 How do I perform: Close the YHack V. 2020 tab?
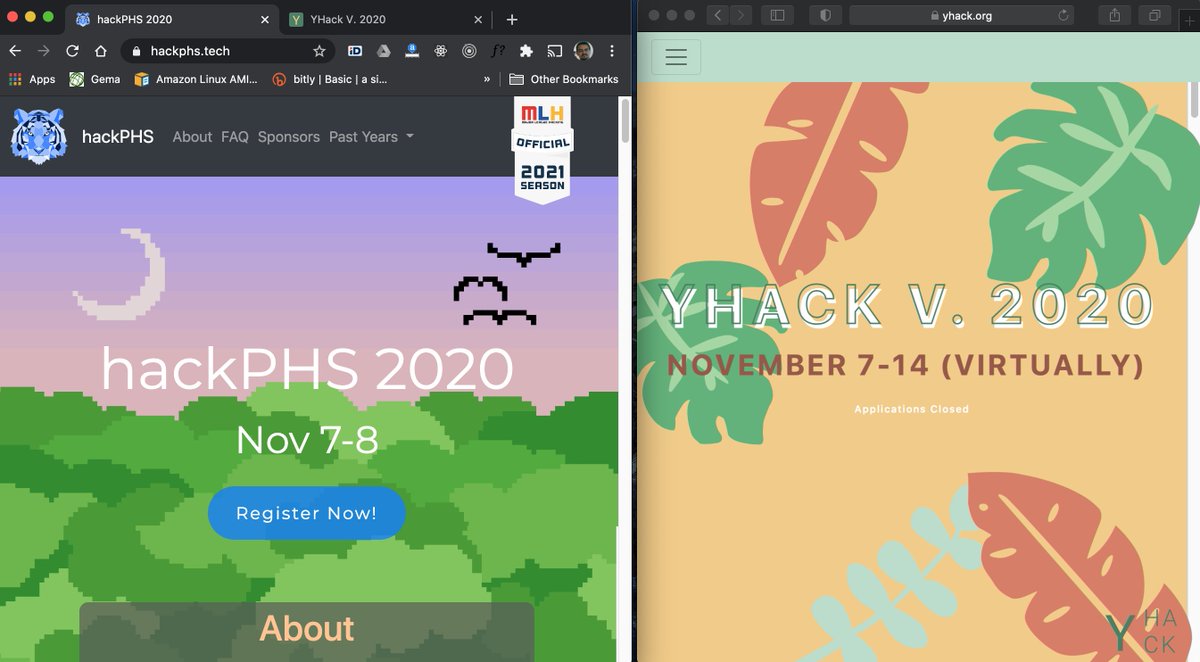point(476,19)
